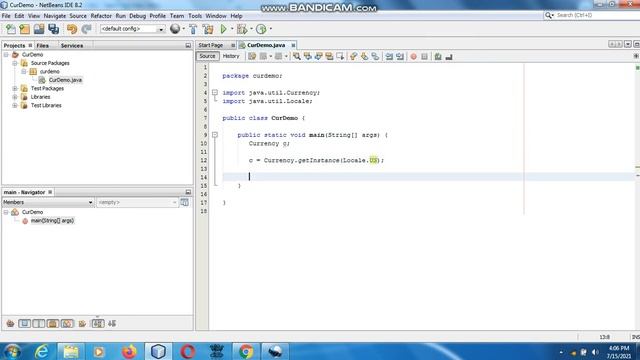Click the Find Selection magnifier icon in editor

point(297,56)
